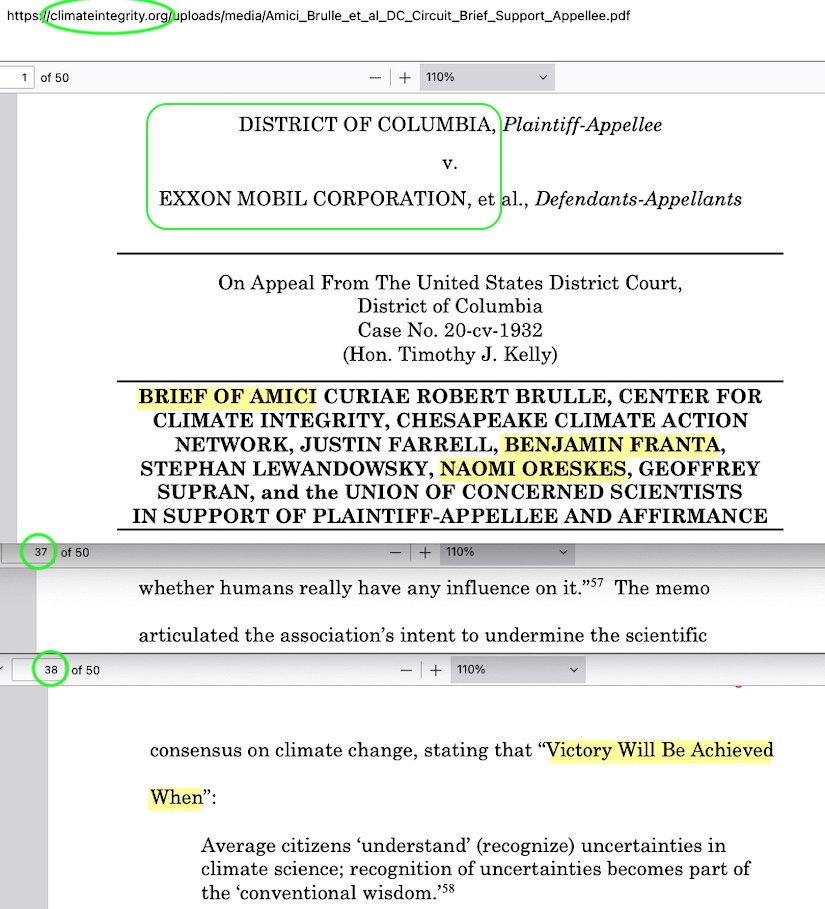This screenshot has width=825, height=909.
Task: Open footnote 57 reference
Action: tap(597, 582)
